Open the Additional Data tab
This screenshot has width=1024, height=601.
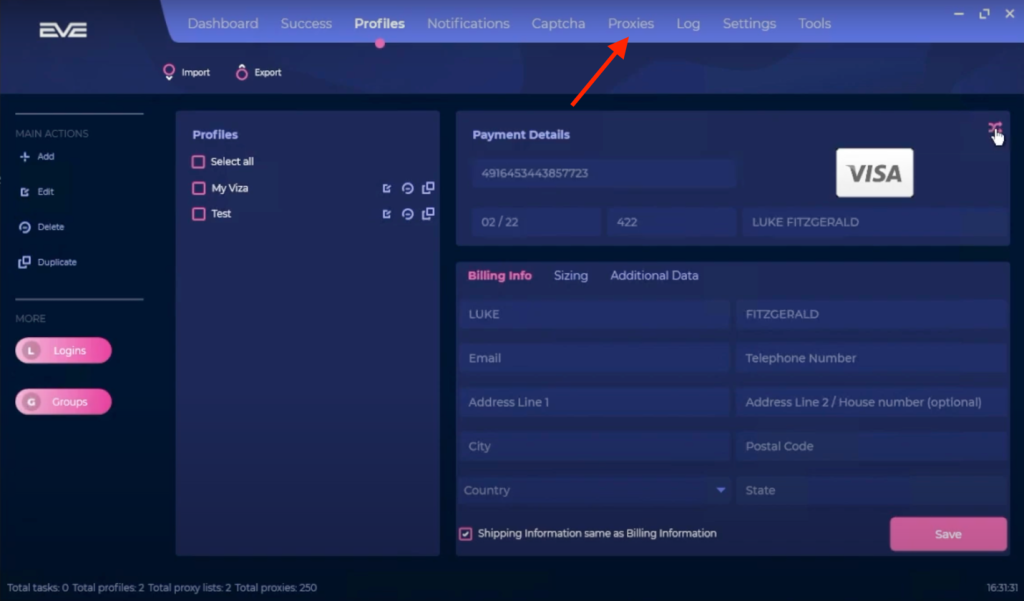[x=654, y=275]
